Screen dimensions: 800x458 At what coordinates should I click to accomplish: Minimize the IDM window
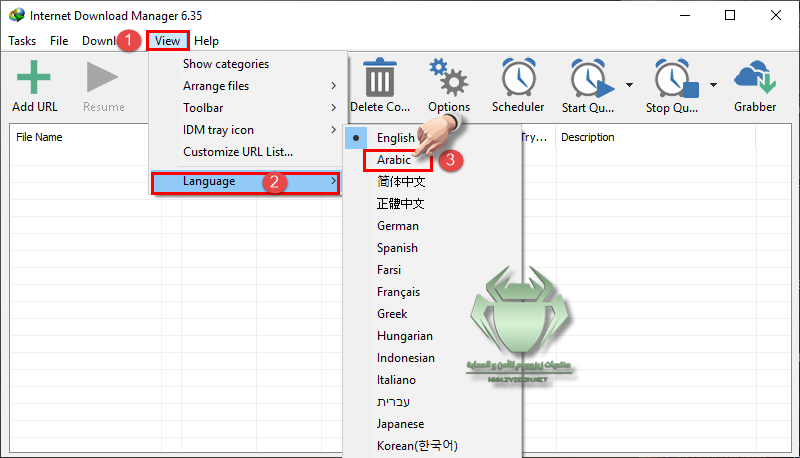pyautogui.click(x=685, y=15)
